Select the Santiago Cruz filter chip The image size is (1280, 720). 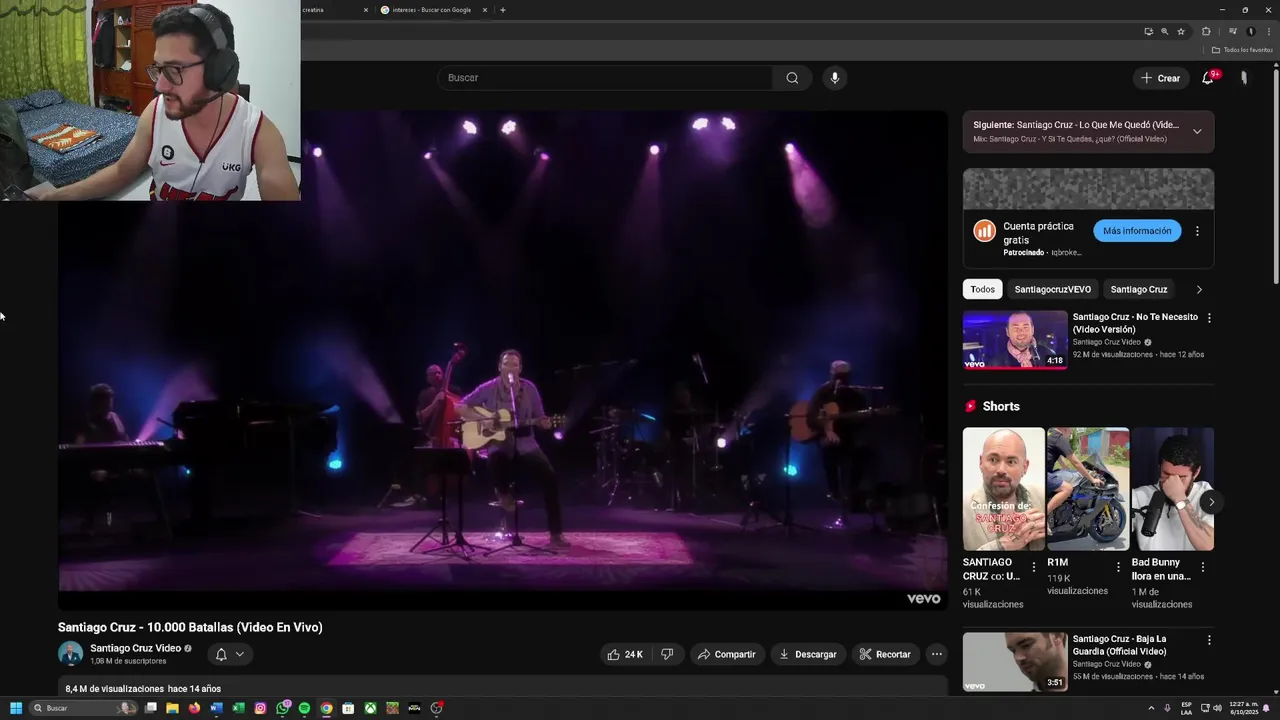coord(1139,289)
